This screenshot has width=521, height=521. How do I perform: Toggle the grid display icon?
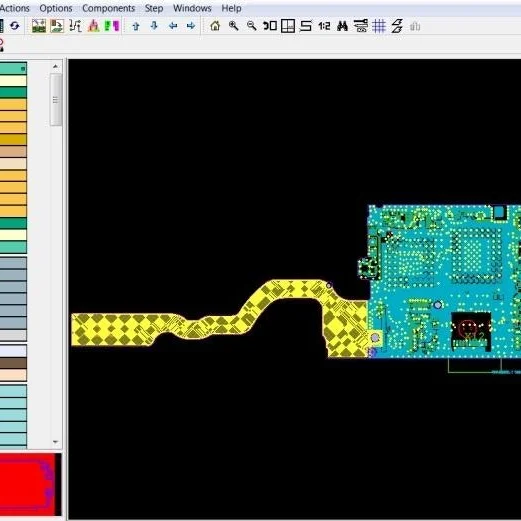tap(379, 26)
